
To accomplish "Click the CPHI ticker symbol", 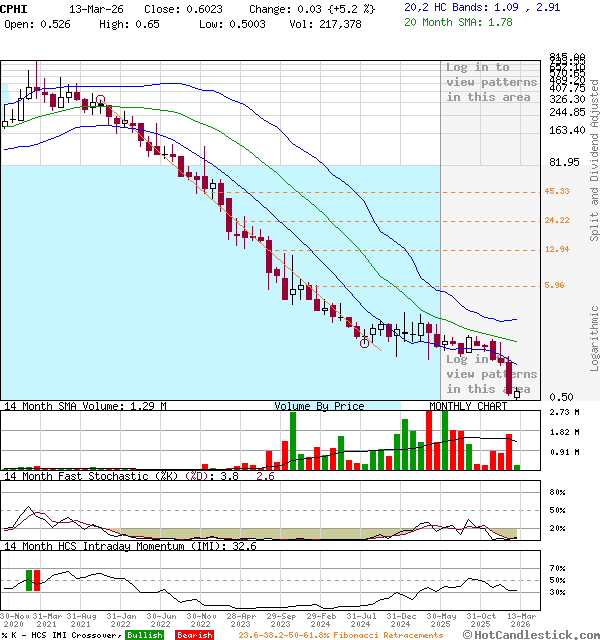I will [16, 8].
